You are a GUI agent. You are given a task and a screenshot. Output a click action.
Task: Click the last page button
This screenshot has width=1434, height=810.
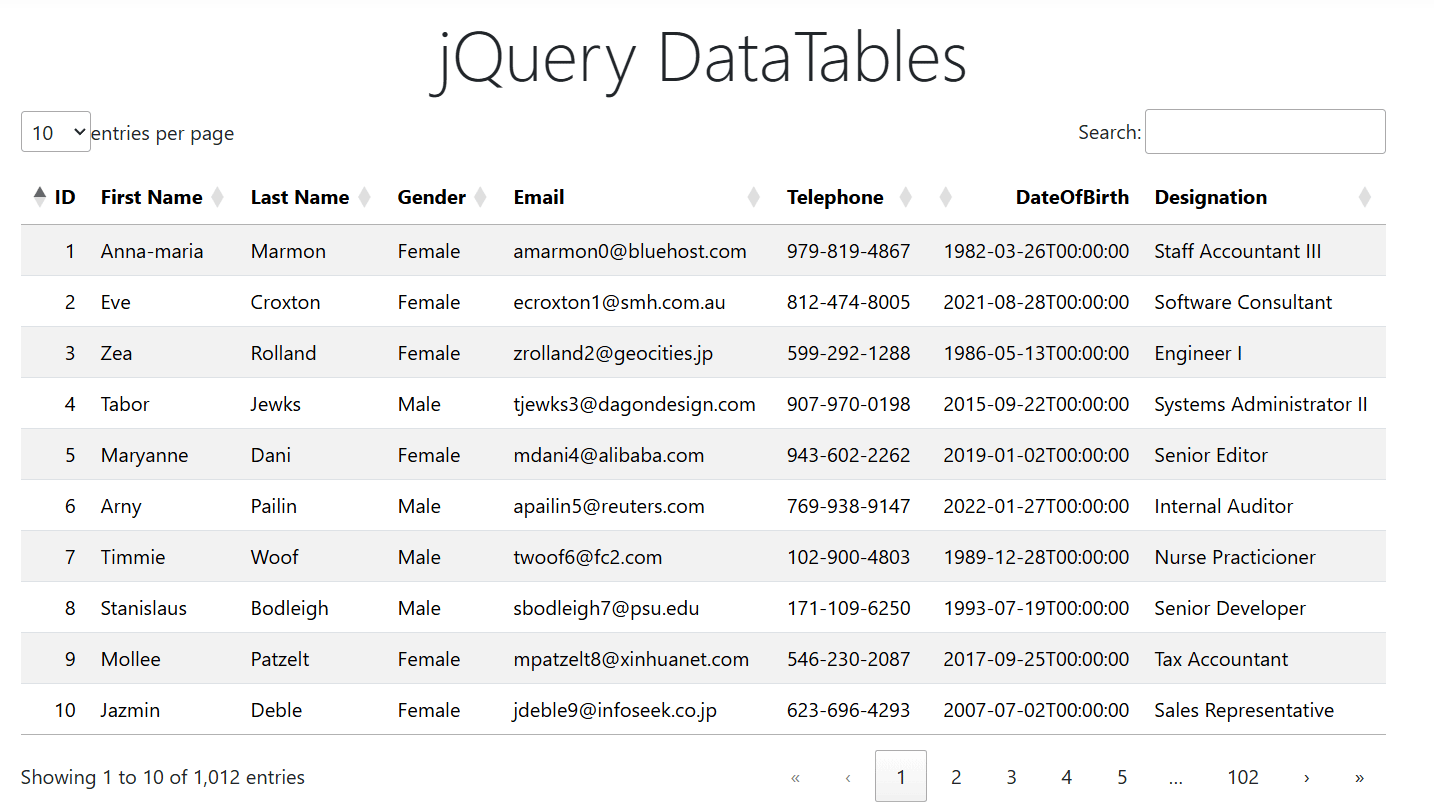[1360, 776]
